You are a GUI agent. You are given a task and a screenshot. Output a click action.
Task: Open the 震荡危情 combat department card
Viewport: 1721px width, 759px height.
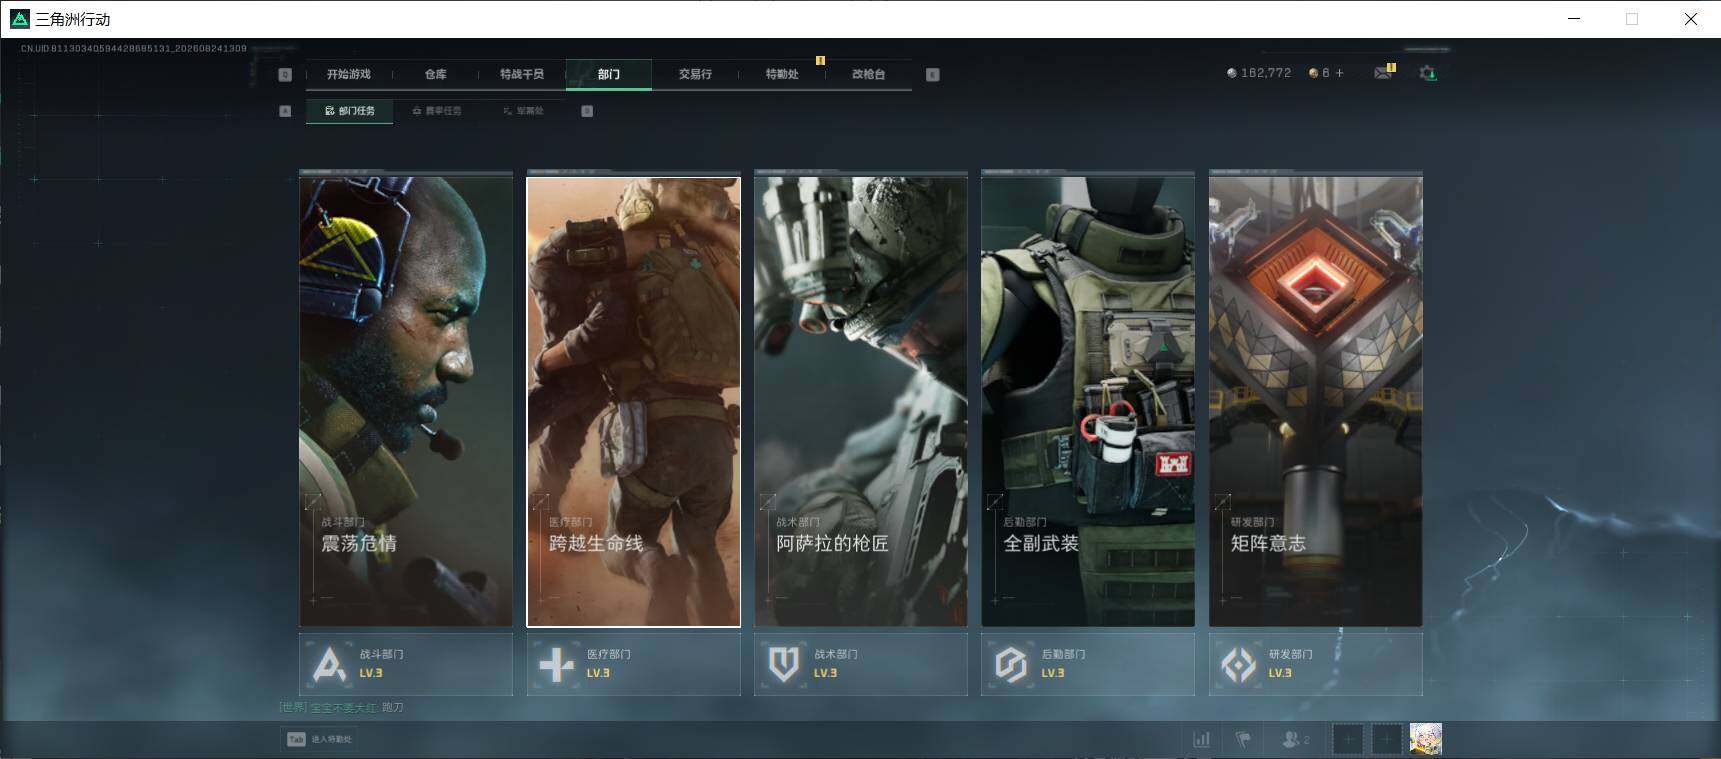click(x=406, y=402)
